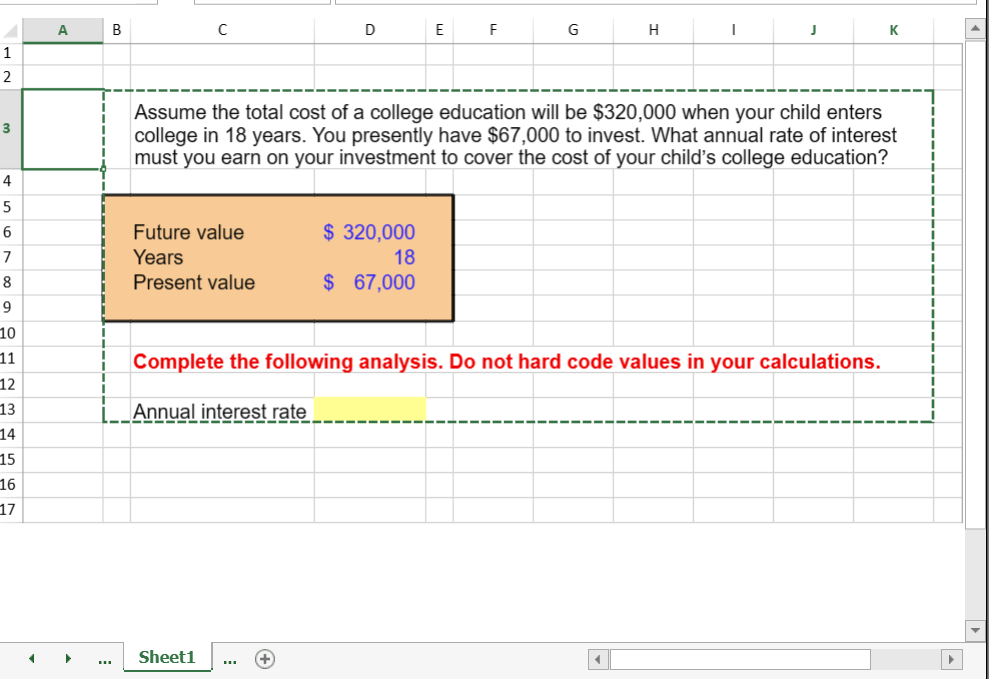Click the horizontal scrollbar right arrow
The width and height of the screenshot is (996, 679).
coord(951,658)
